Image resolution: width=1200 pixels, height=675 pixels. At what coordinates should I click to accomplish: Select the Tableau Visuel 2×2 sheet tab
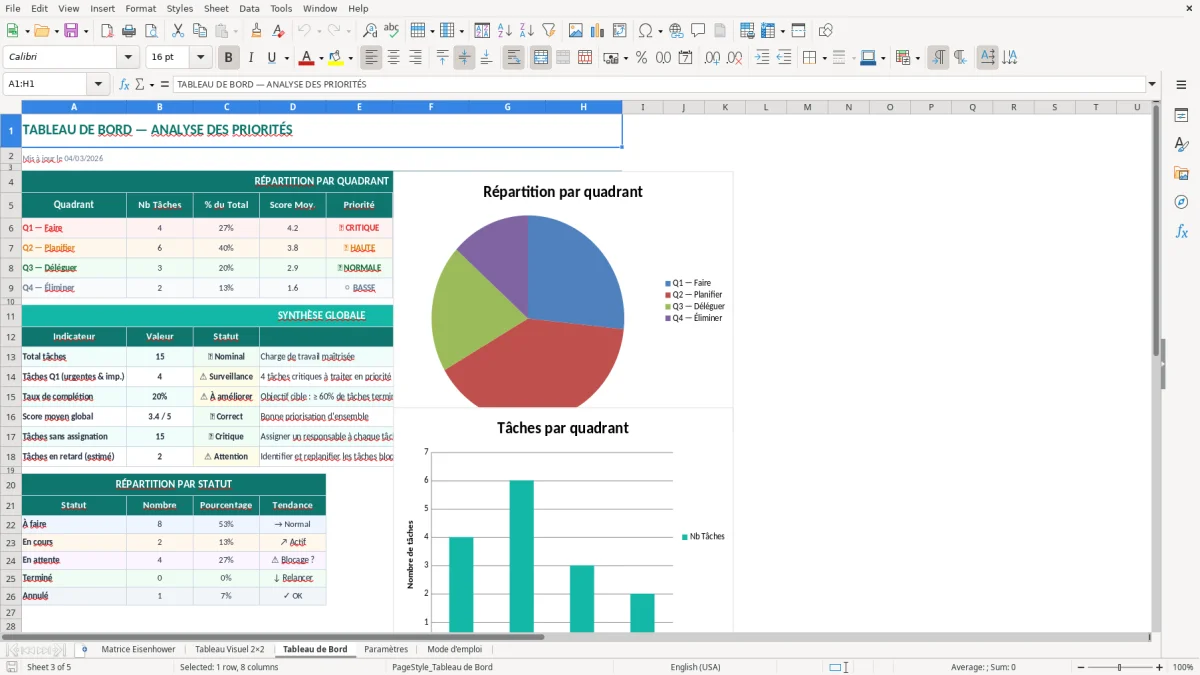click(230, 649)
